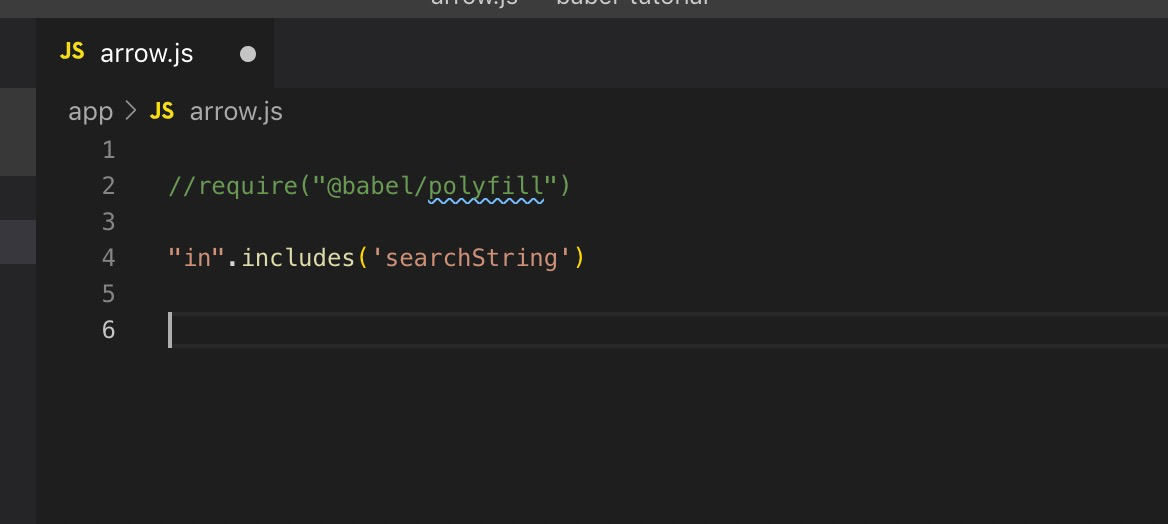Select line number 5 in the gutter
This screenshot has width=1168, height=524.
(108, 294)
